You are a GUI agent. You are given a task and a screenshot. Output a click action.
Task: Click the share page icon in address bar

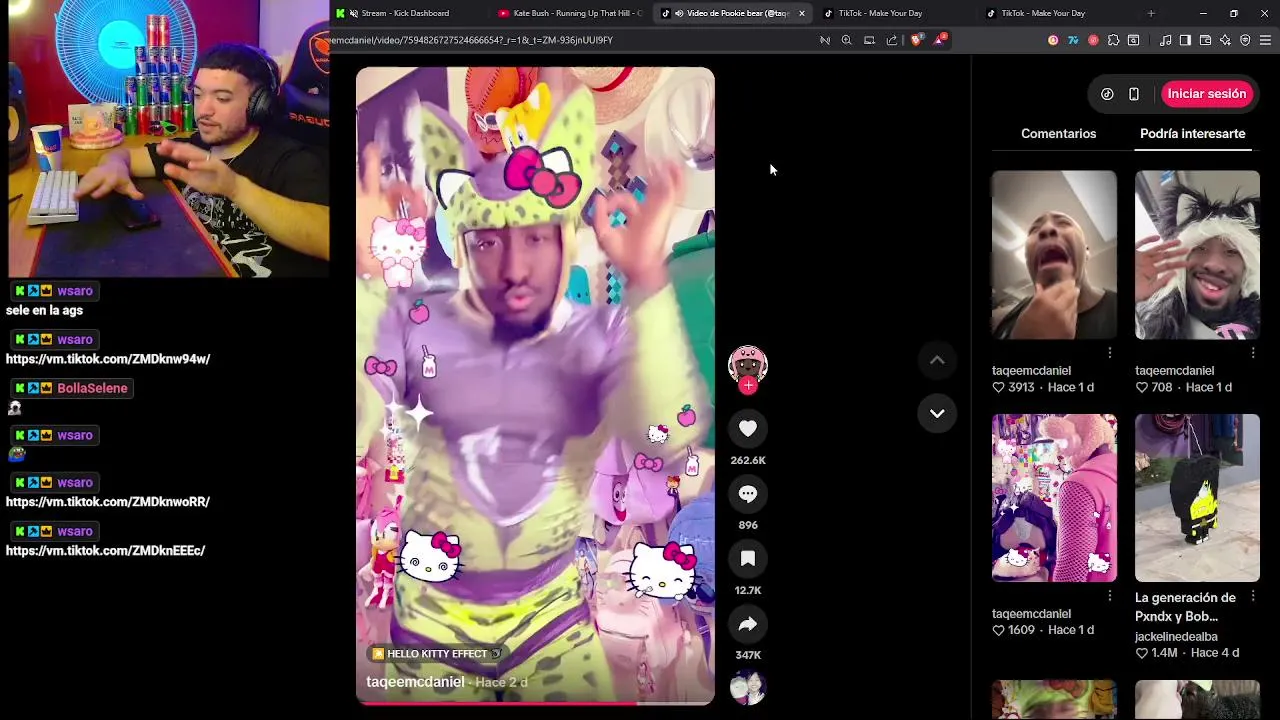tap(892, 40)
